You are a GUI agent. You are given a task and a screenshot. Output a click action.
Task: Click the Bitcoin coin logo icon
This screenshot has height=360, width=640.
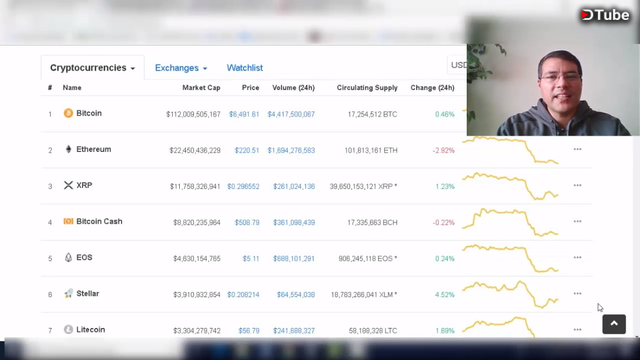tap(68, 113)
